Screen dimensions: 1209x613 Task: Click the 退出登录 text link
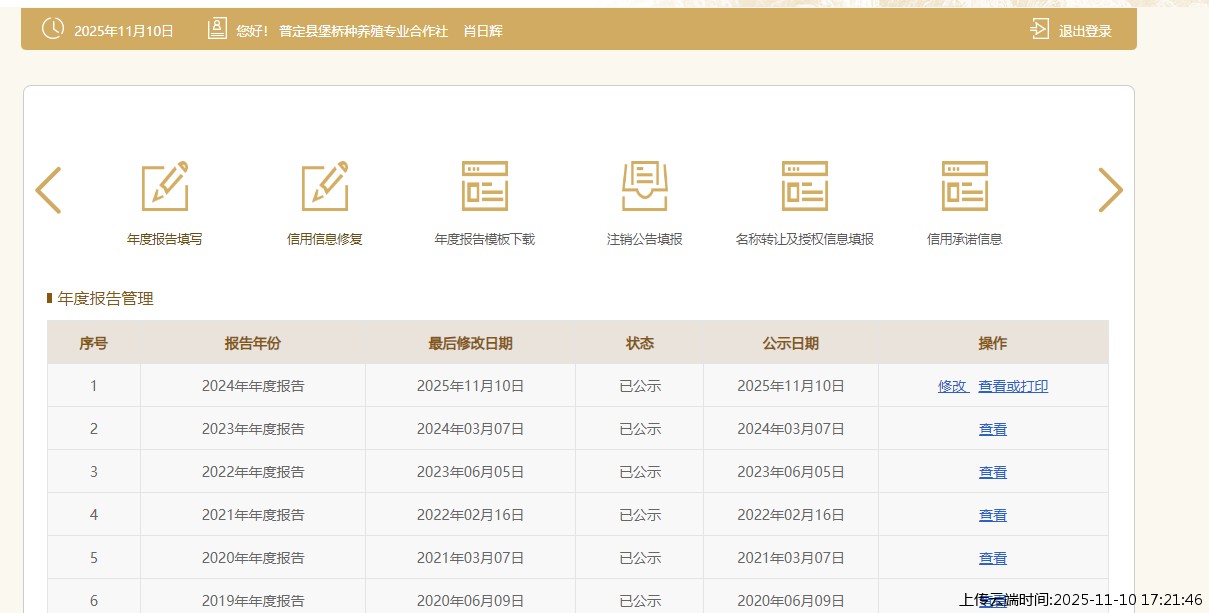point(1085,31)
